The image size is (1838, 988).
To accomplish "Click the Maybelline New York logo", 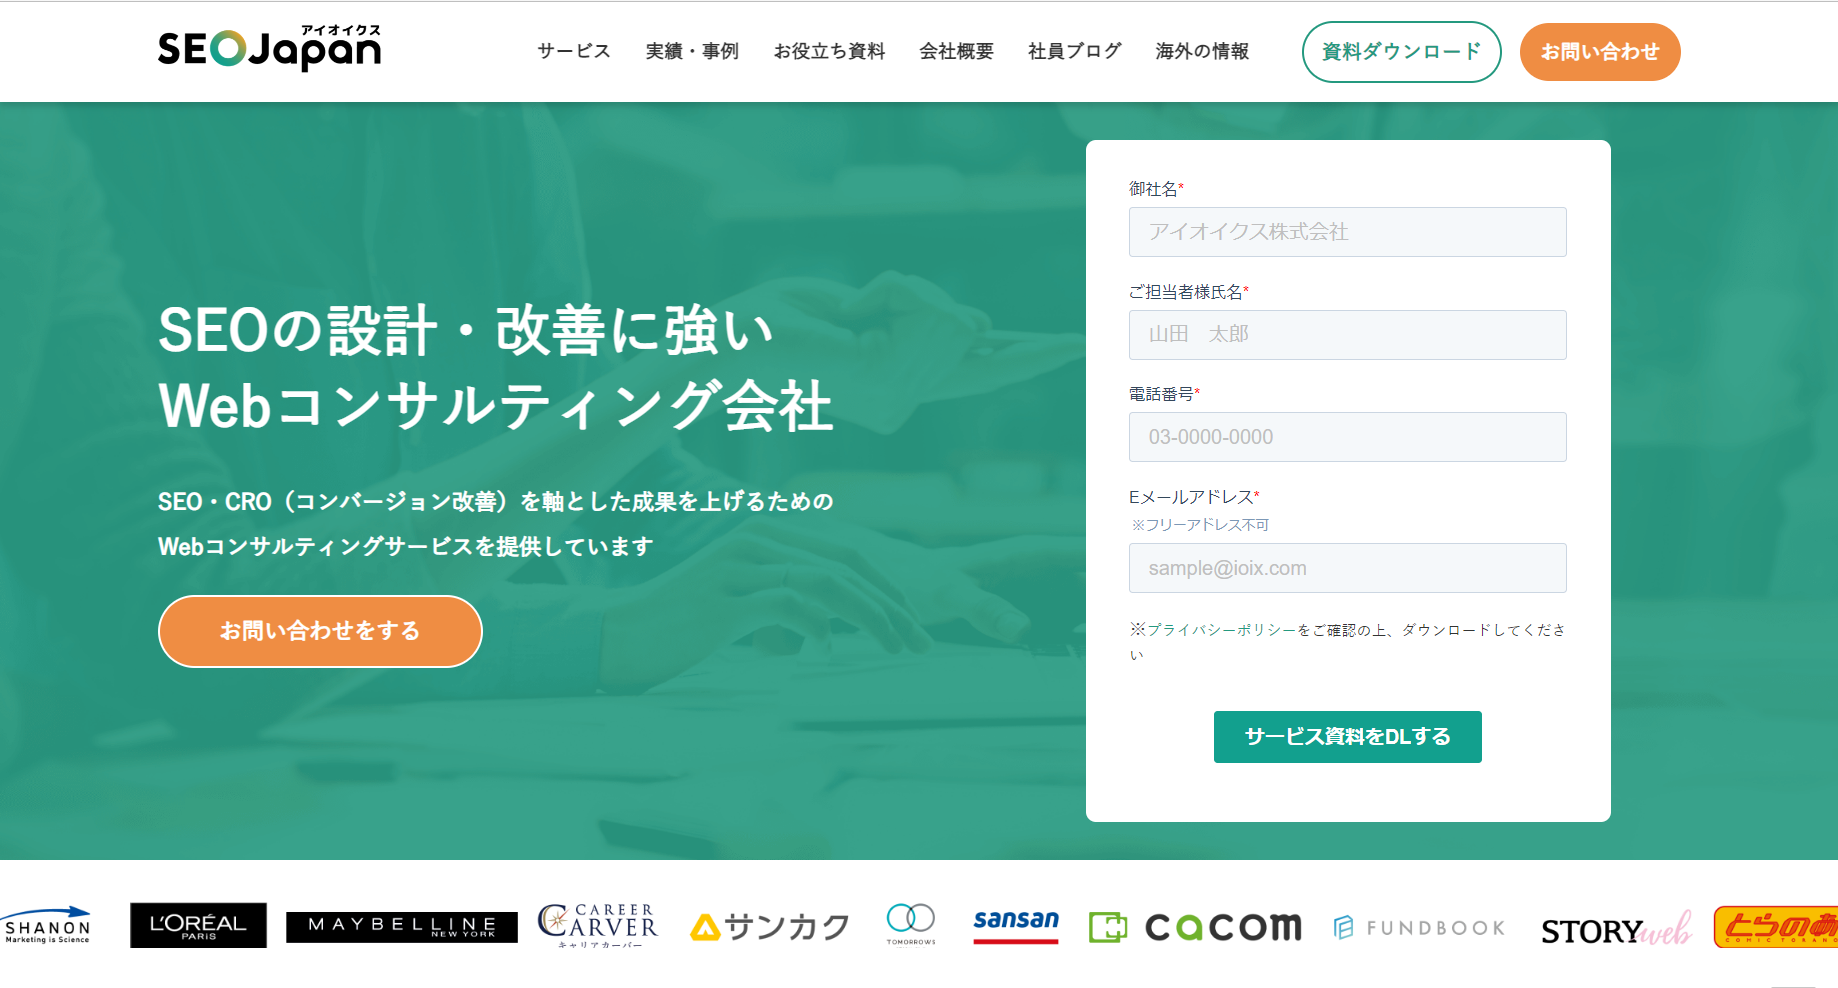I will pos(402,927).
